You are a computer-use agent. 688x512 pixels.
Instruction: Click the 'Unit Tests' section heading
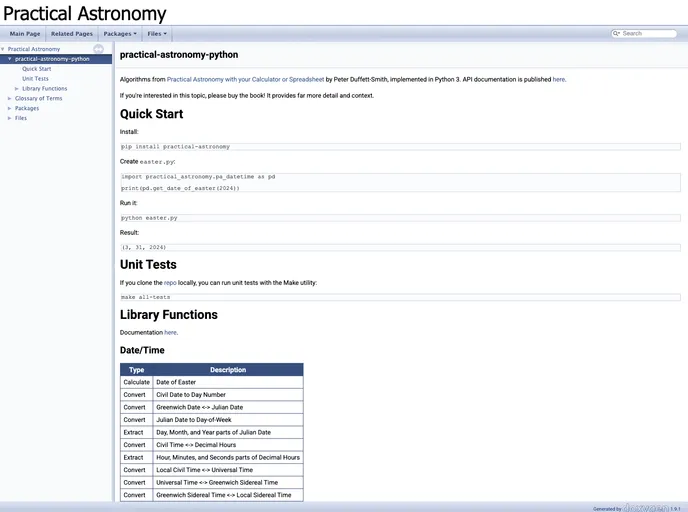coord(148,265)
